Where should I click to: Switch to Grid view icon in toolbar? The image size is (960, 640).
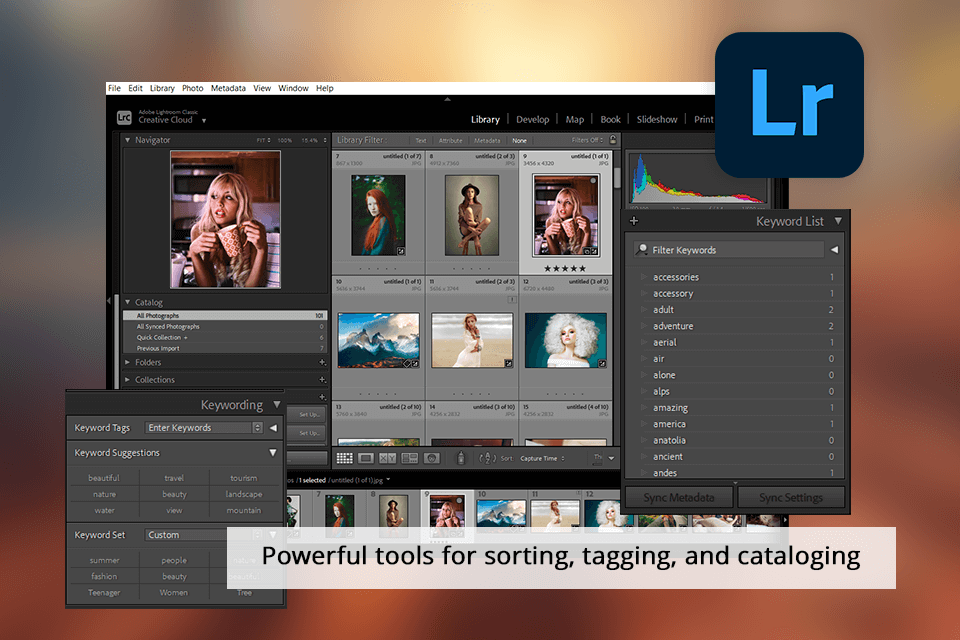click(345, 458)
